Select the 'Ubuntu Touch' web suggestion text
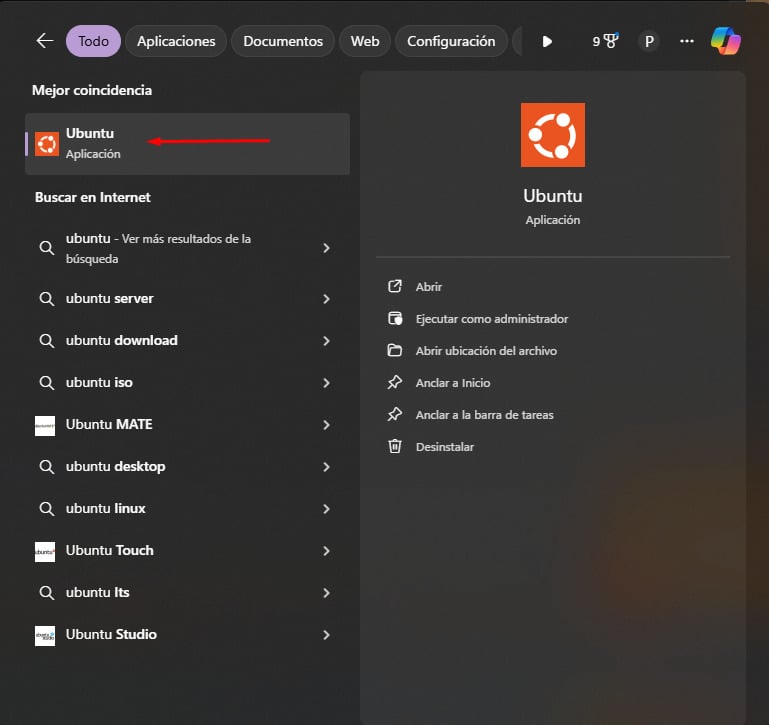Viewport: 769px width, 725px height. [x=109, y=550]
